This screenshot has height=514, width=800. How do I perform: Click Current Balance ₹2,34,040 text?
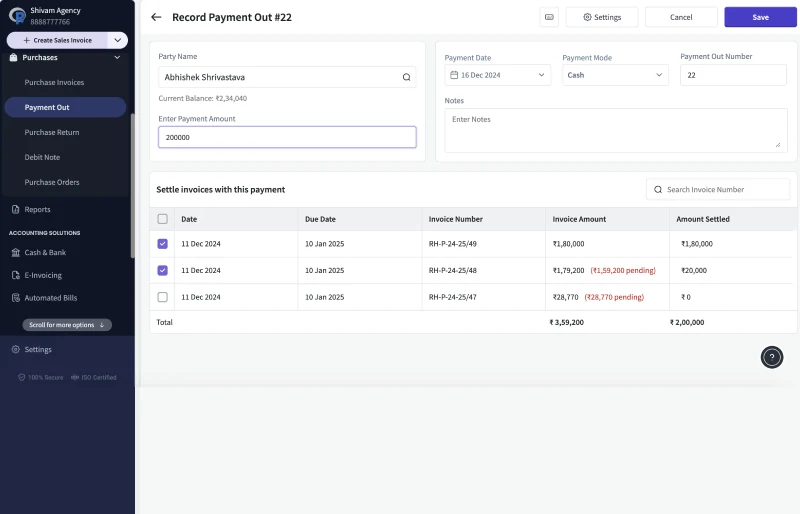point(203,99)
